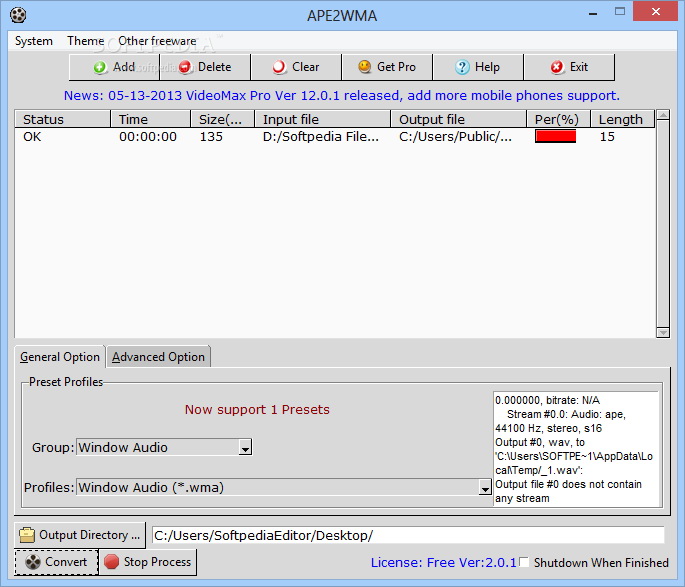Expand the Group dropdown list
The image size is (685, 587).
pyautogui.click(x=245, y=448)
